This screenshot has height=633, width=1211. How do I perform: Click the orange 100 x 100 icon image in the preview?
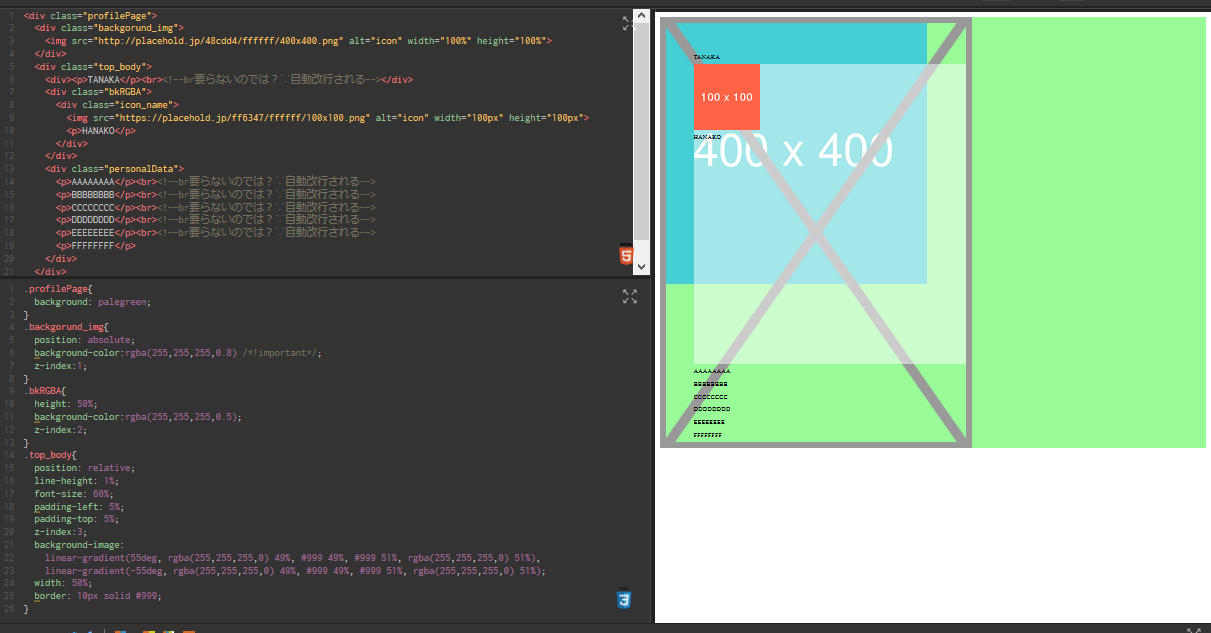pyautogui.click(x=727, y=97)
